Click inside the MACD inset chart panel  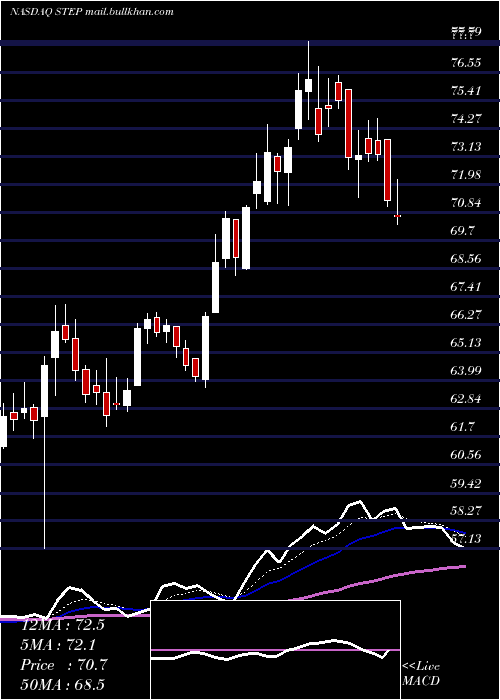275,650
